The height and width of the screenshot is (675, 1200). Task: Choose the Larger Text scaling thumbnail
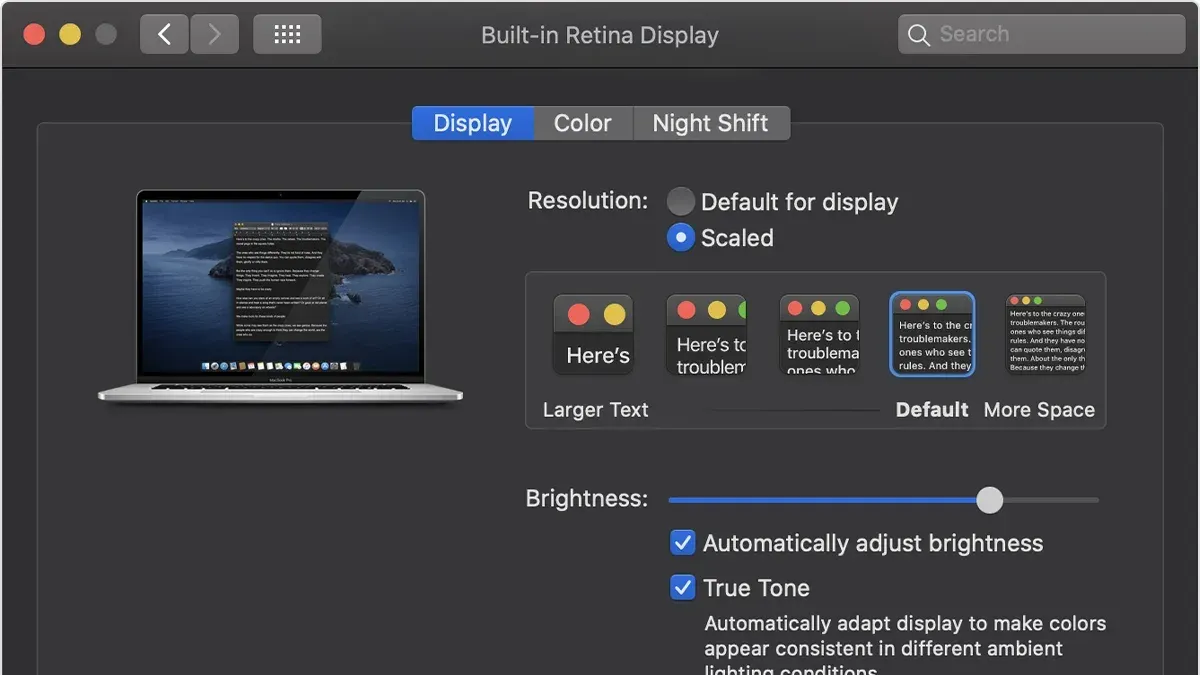pyautogui.click(x=594, y=334)
